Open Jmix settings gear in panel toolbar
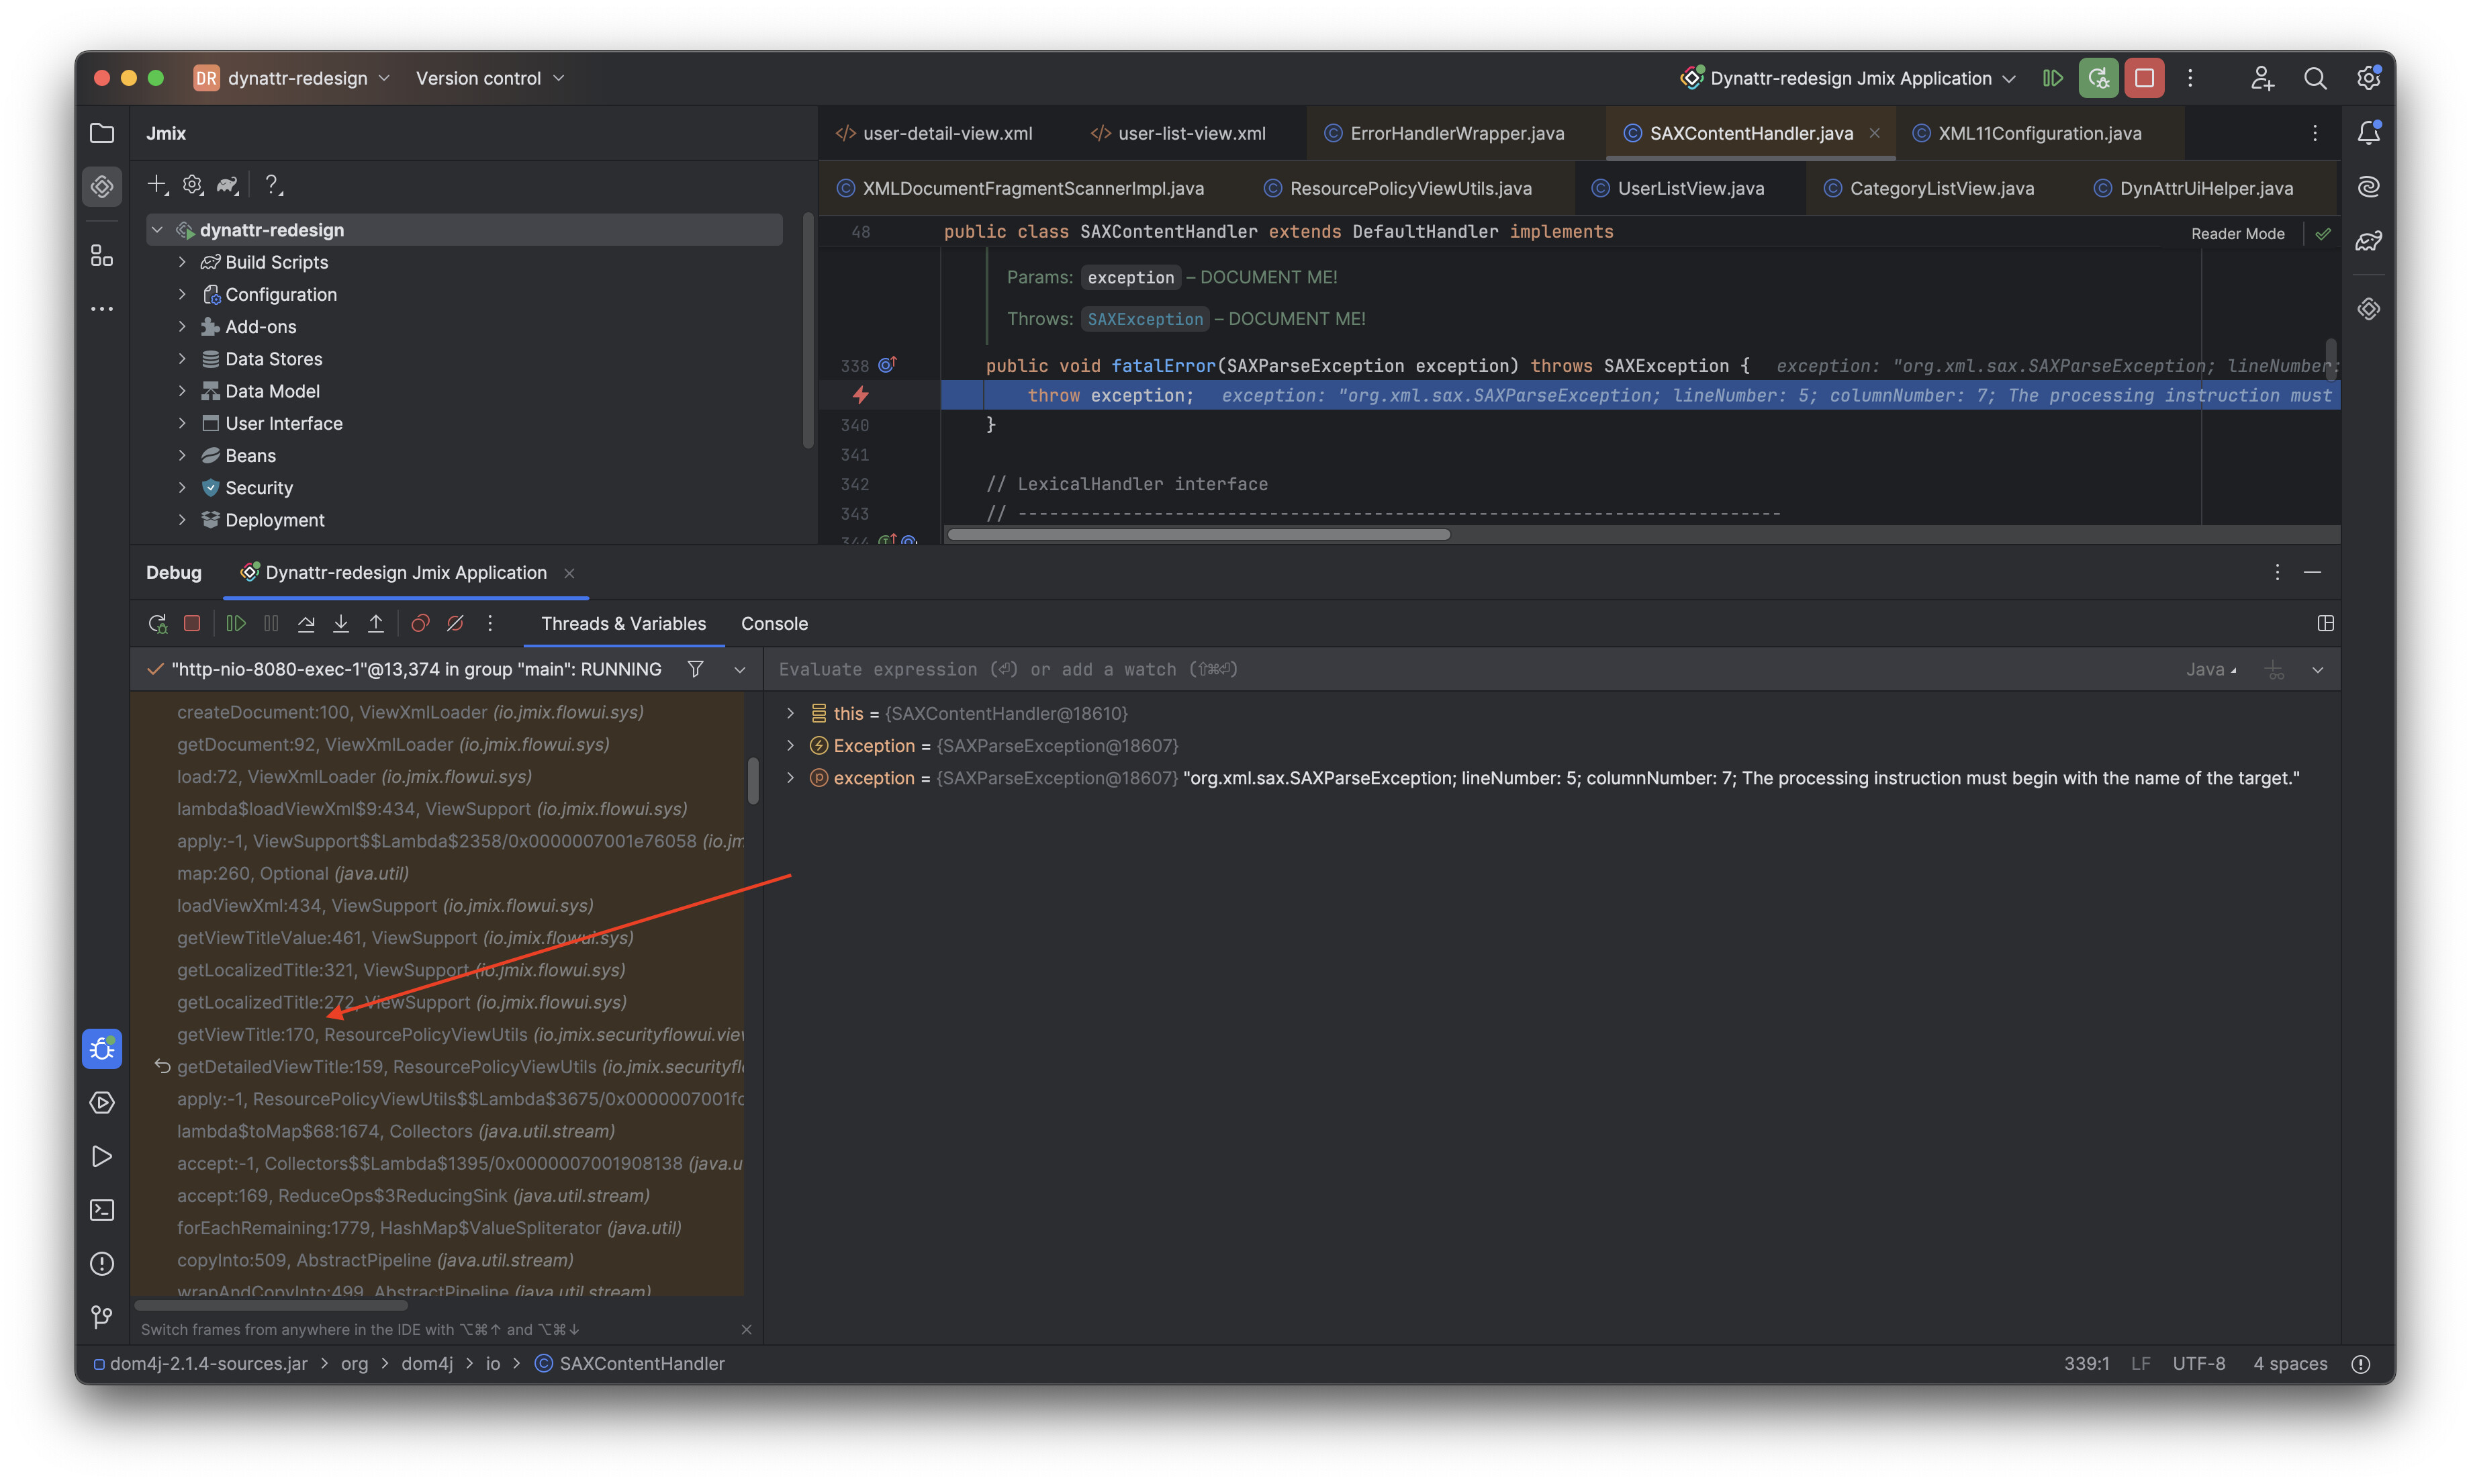This screenshot has width=2471, height=1484. click(193, 185)
